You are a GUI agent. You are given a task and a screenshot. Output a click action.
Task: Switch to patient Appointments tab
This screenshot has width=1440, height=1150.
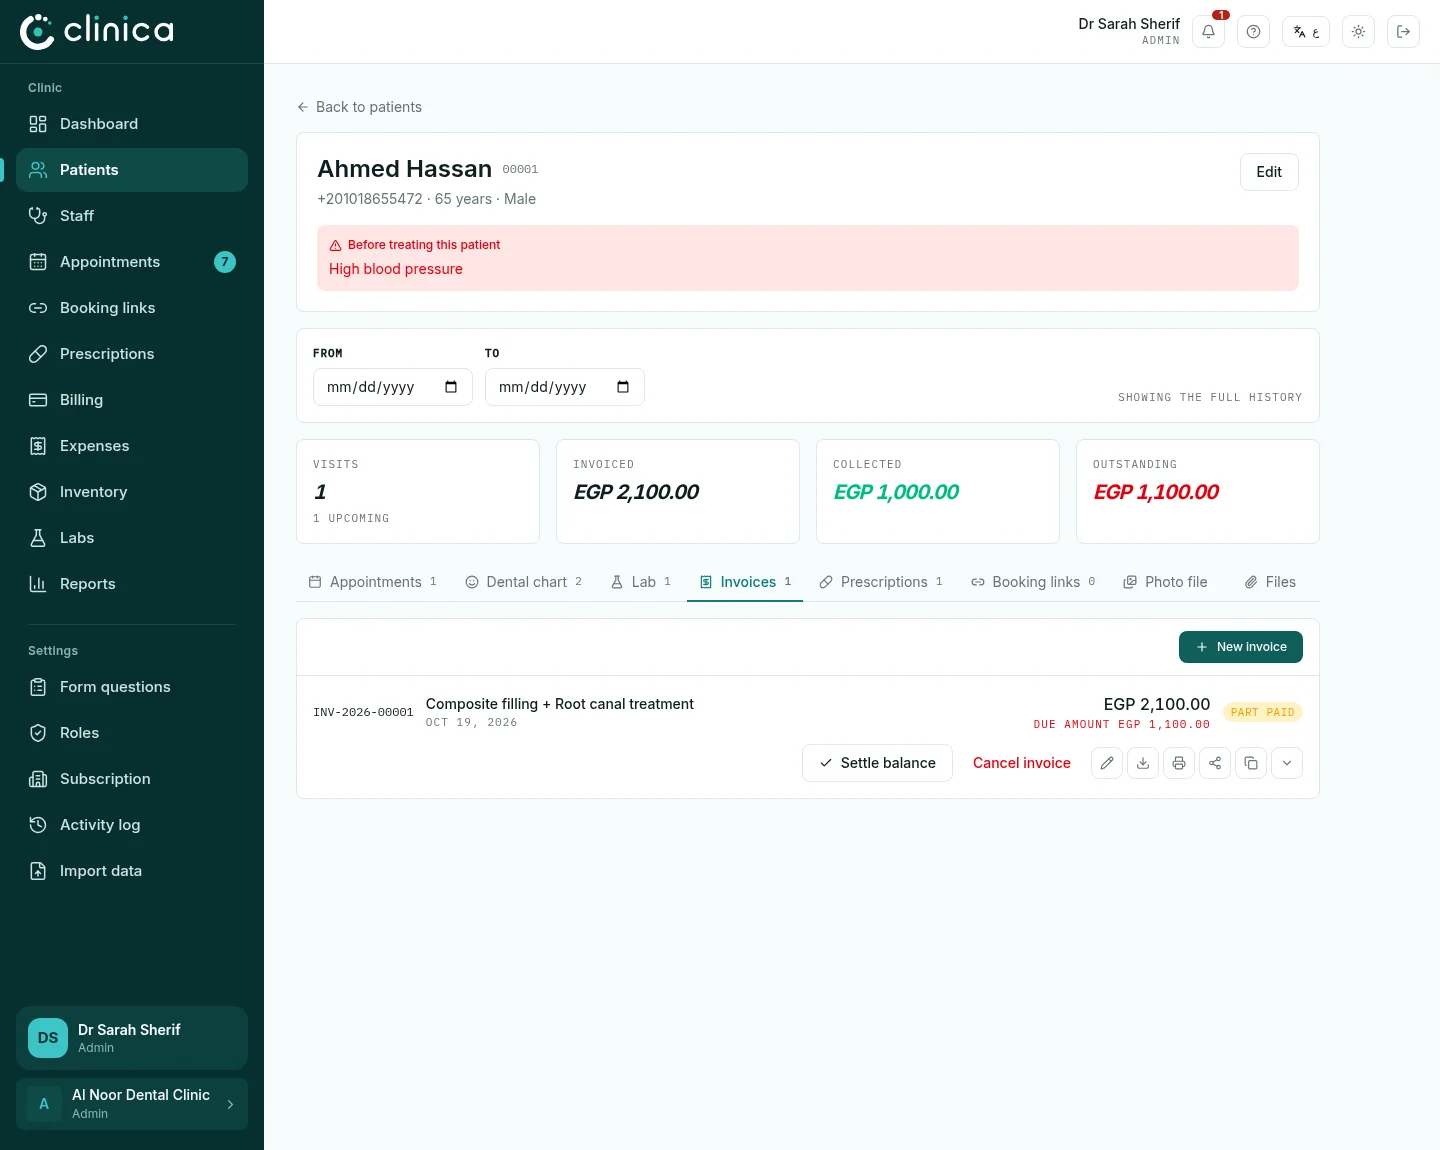point(373,582)
